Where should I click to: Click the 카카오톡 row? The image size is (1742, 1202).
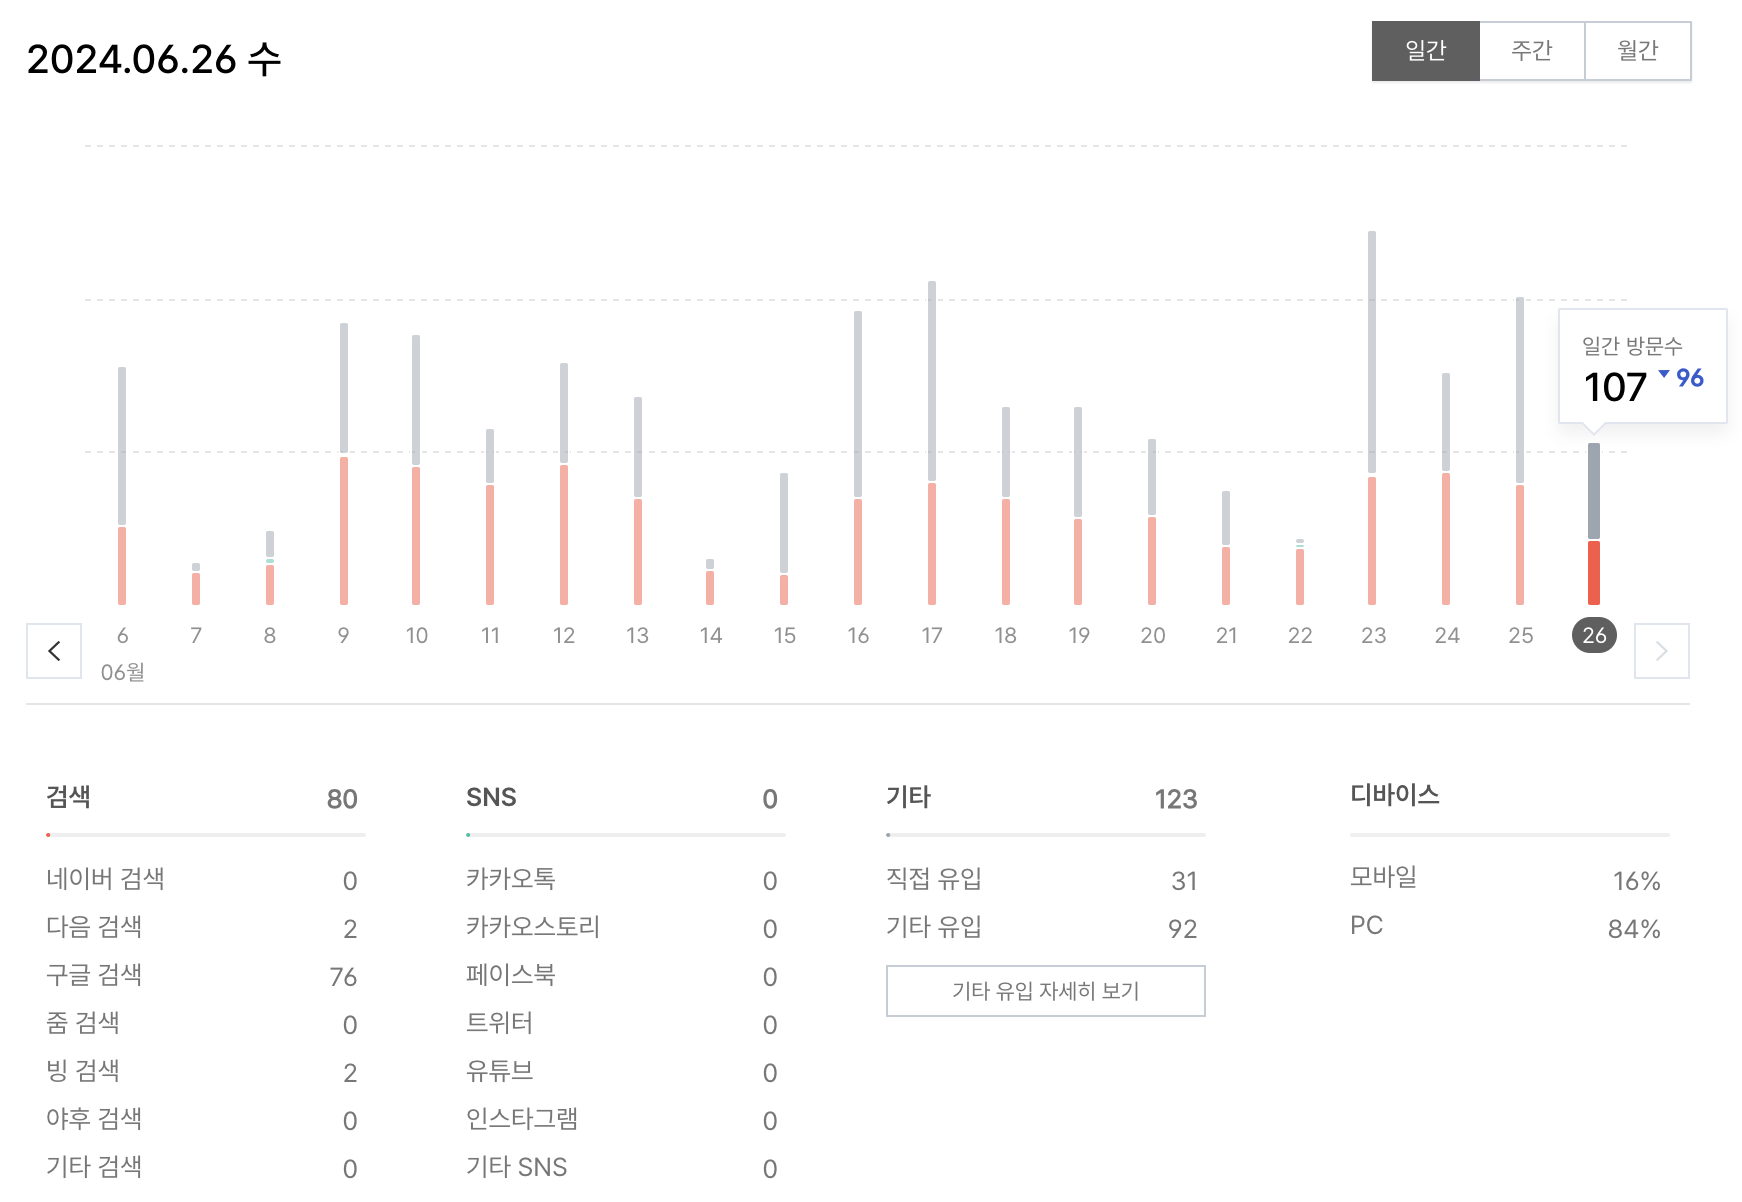click(x=625, y=879)
